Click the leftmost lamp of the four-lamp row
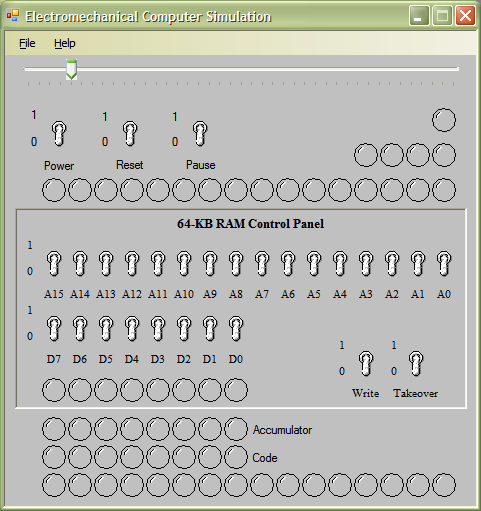This screenshot has width=481, height=511. [366, 155]
